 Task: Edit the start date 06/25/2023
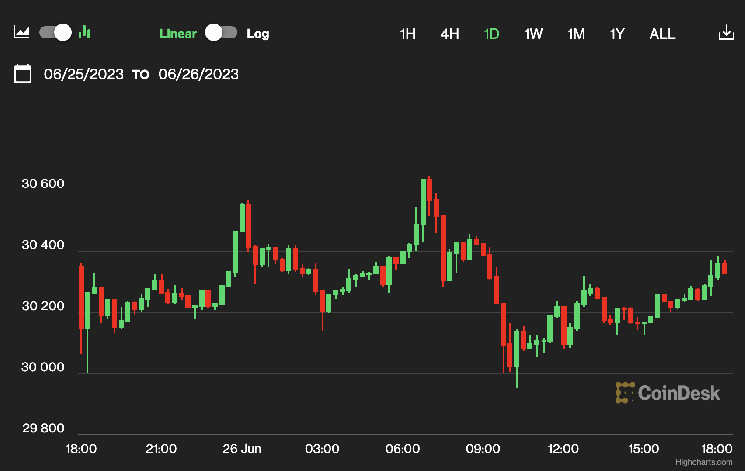[84, 74]
